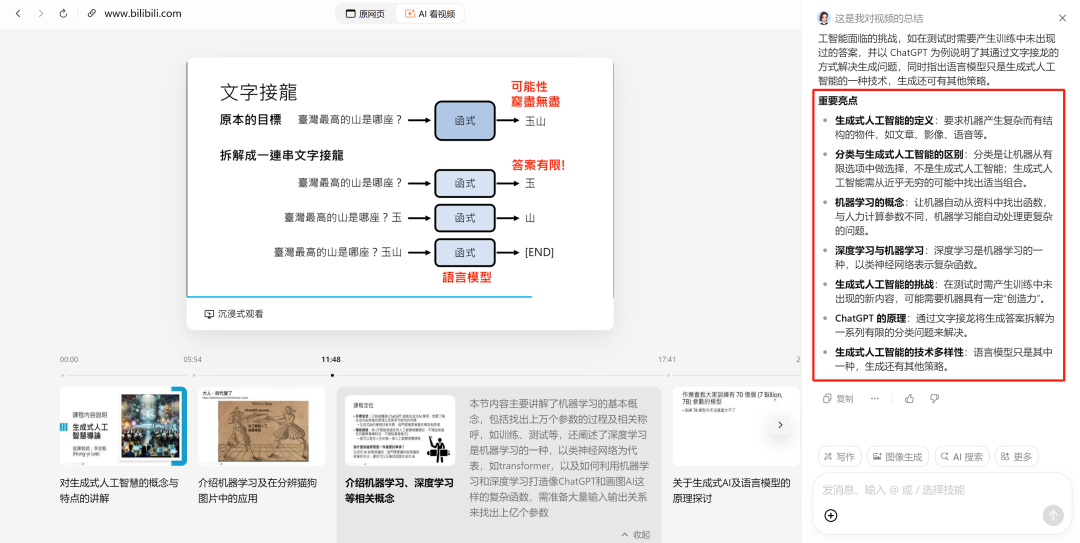Click the 生成式人工智能的定义 bullet
Screen dimensions: 1080x543
point(944,127)
